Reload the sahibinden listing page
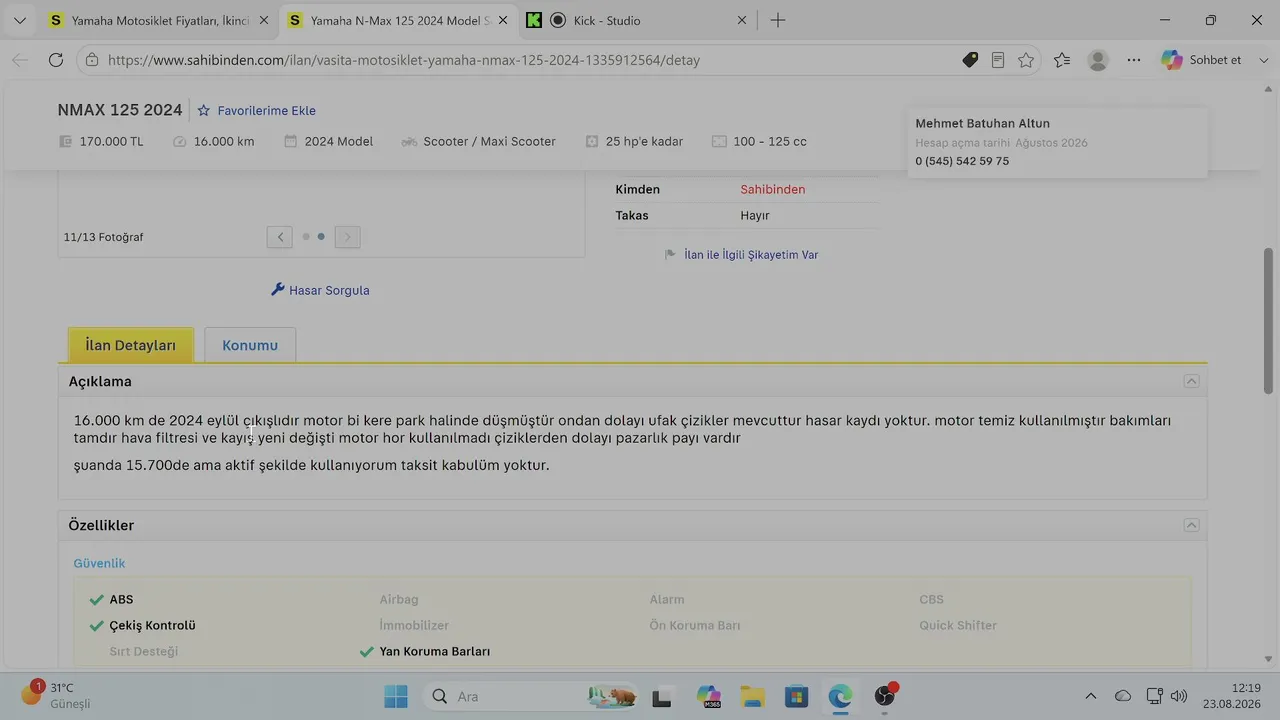This screenshot has height=720, width=1280. [56, 60]
